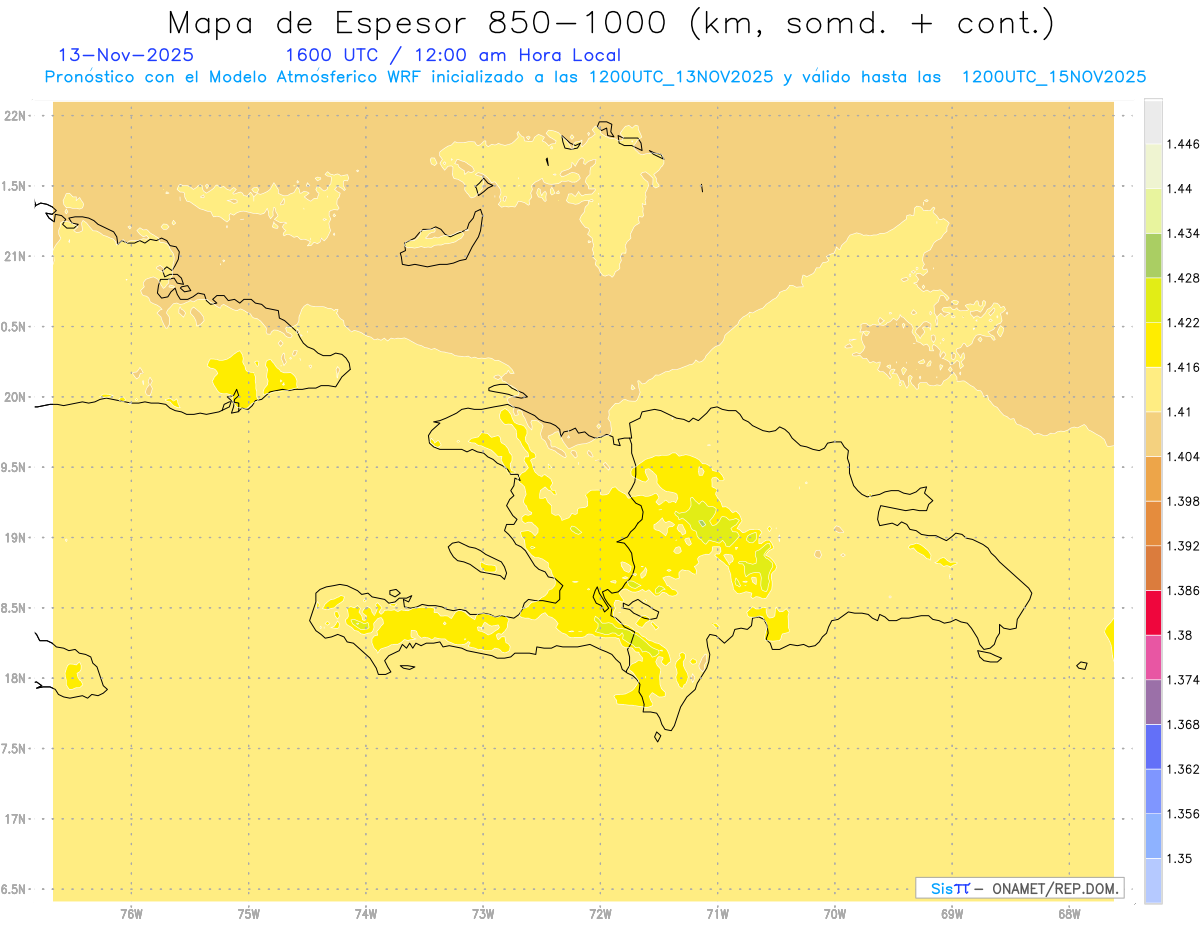Click the blue legend swatch between 1.362 and 1.368

1153,747
